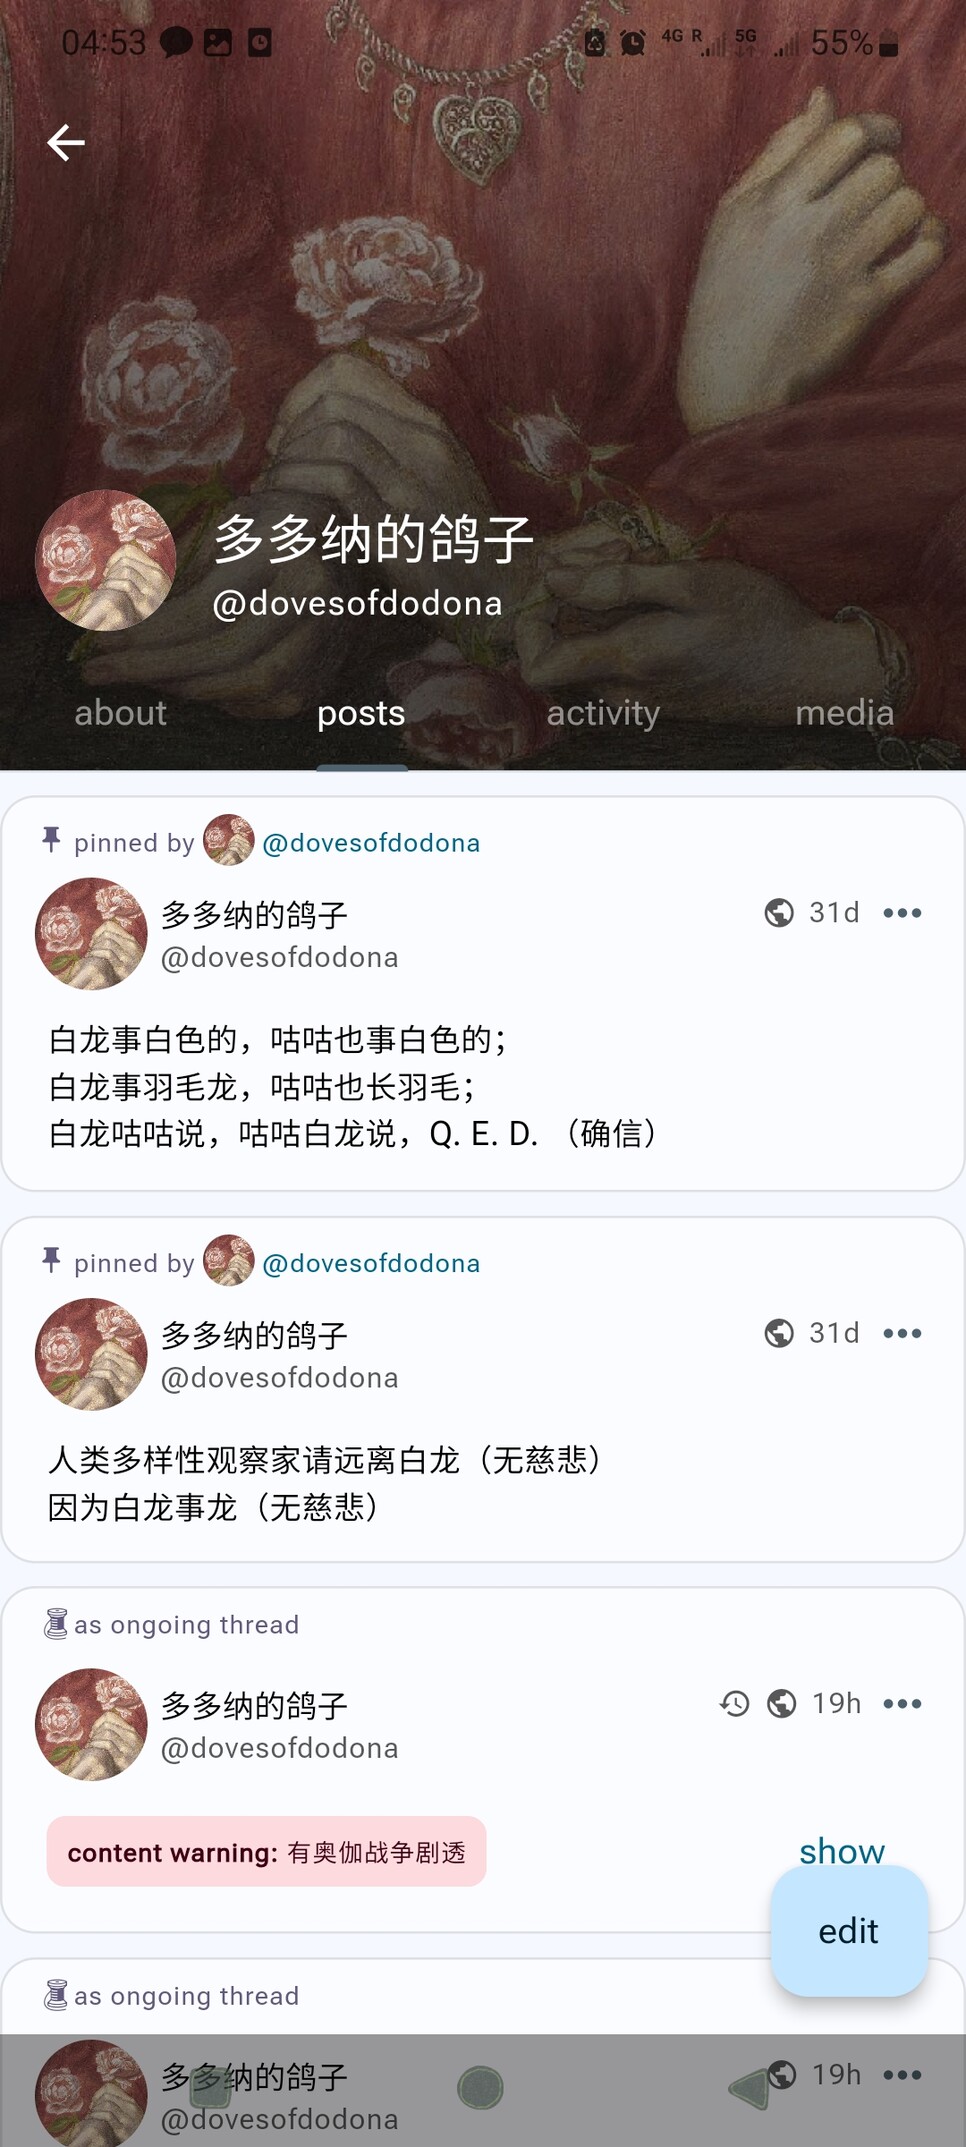The width and height of the screenshot is (966, 2147).
Task: Tap the back arrow icon
Action: (x=66, y=143)
